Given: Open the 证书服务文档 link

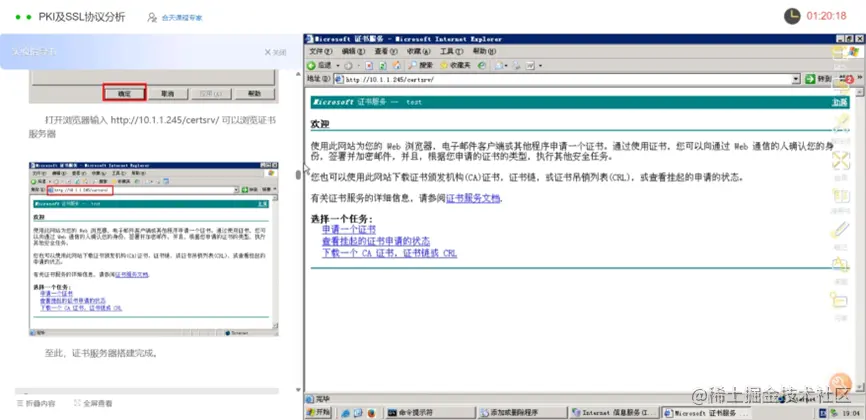Looking at the screenshot, I should (473, 198).
